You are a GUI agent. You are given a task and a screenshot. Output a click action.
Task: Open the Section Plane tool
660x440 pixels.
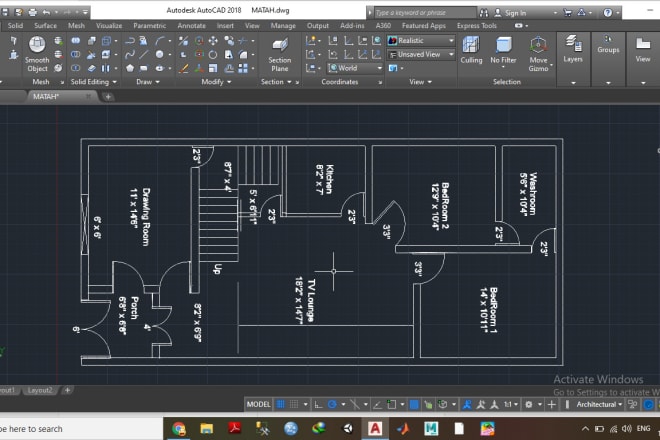click(279, 55)
